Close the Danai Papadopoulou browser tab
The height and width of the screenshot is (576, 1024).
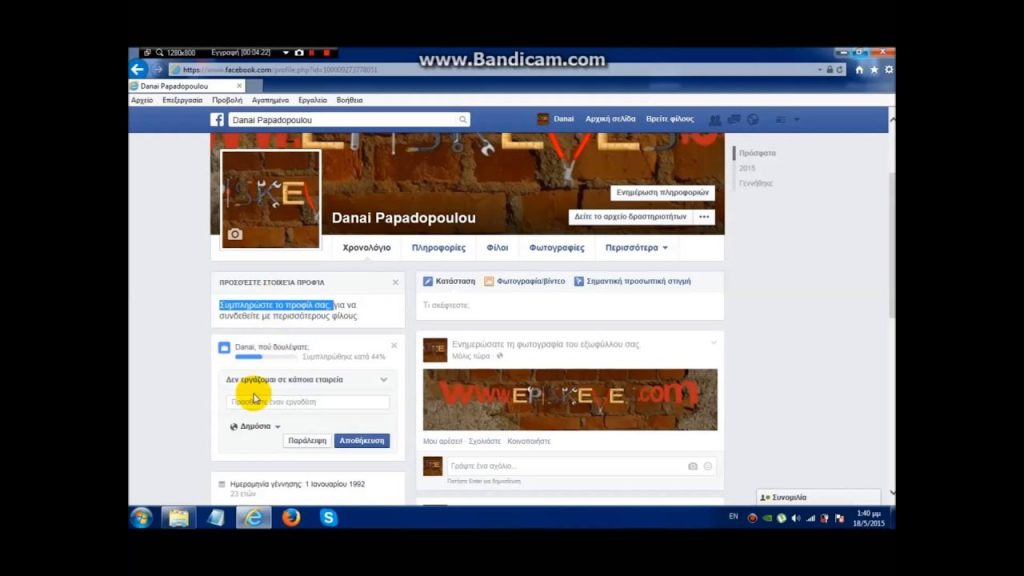point(239,86)
